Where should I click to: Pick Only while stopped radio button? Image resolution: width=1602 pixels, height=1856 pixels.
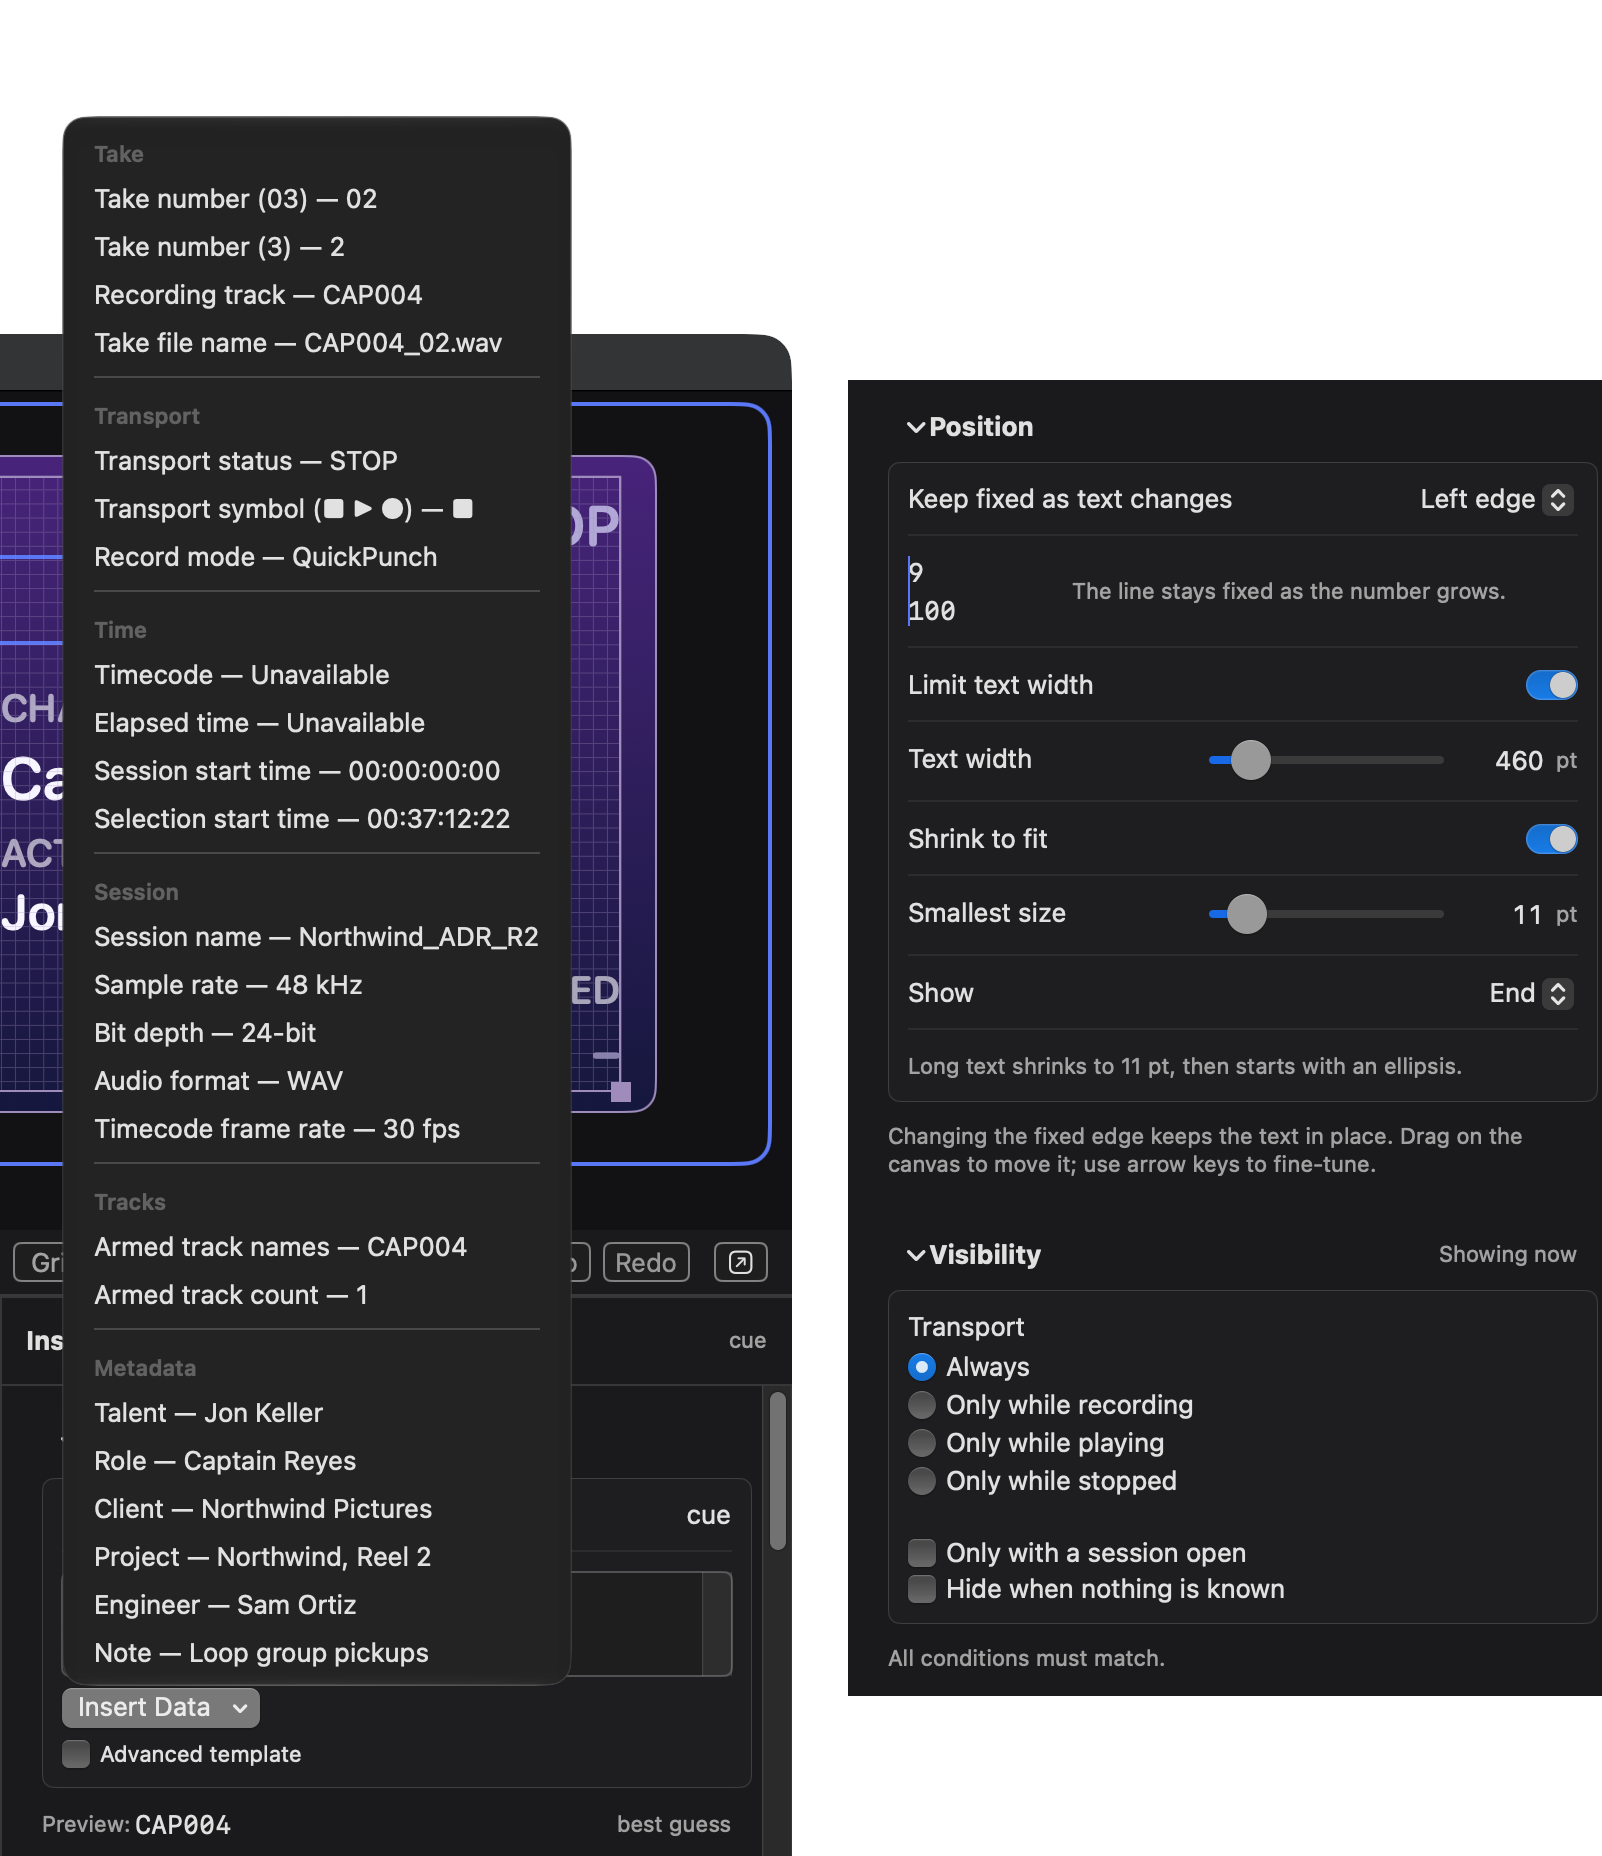[x=922, y=1481]
